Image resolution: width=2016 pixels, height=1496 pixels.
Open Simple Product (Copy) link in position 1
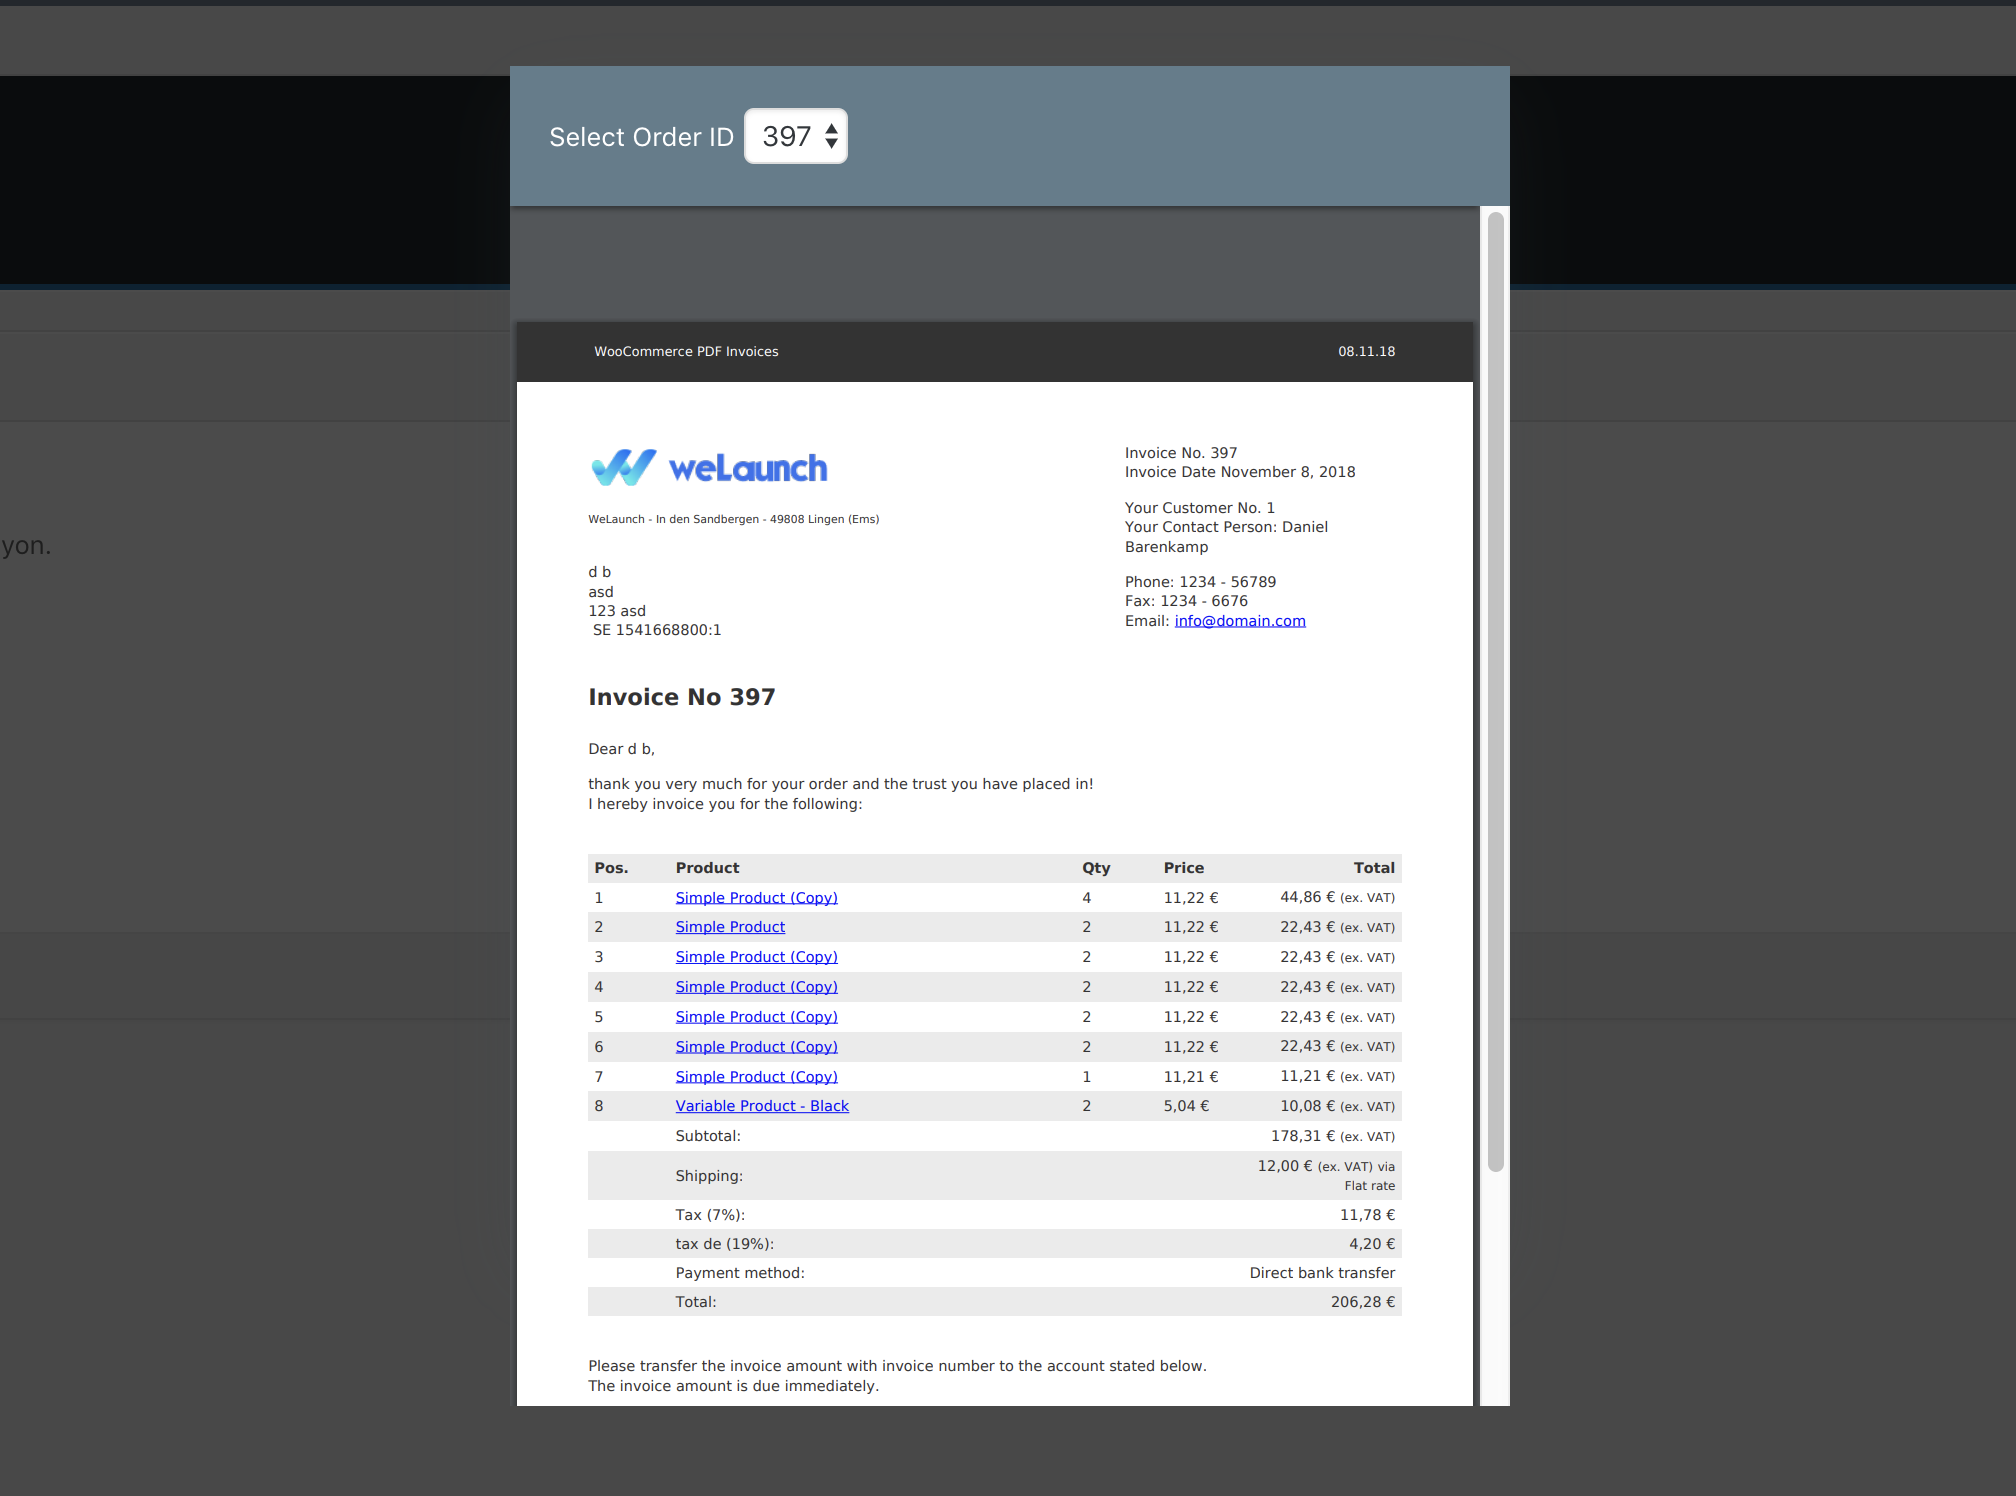[x=756, y=898]
